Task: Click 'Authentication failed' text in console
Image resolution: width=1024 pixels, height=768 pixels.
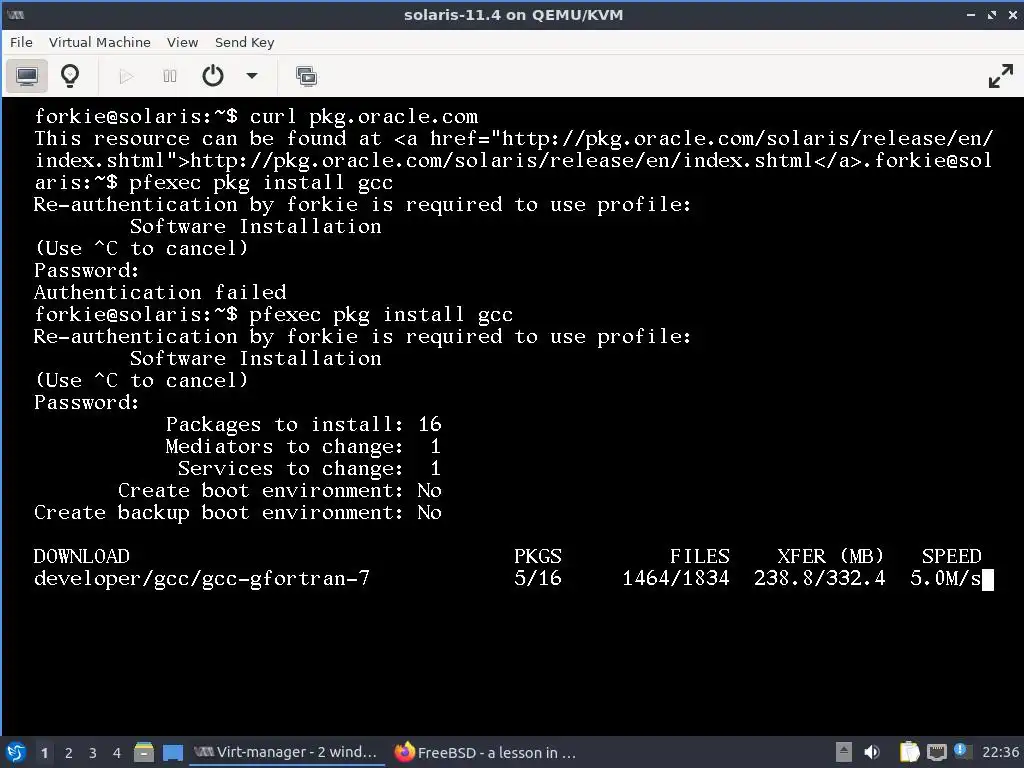Action: coord(160,292)
